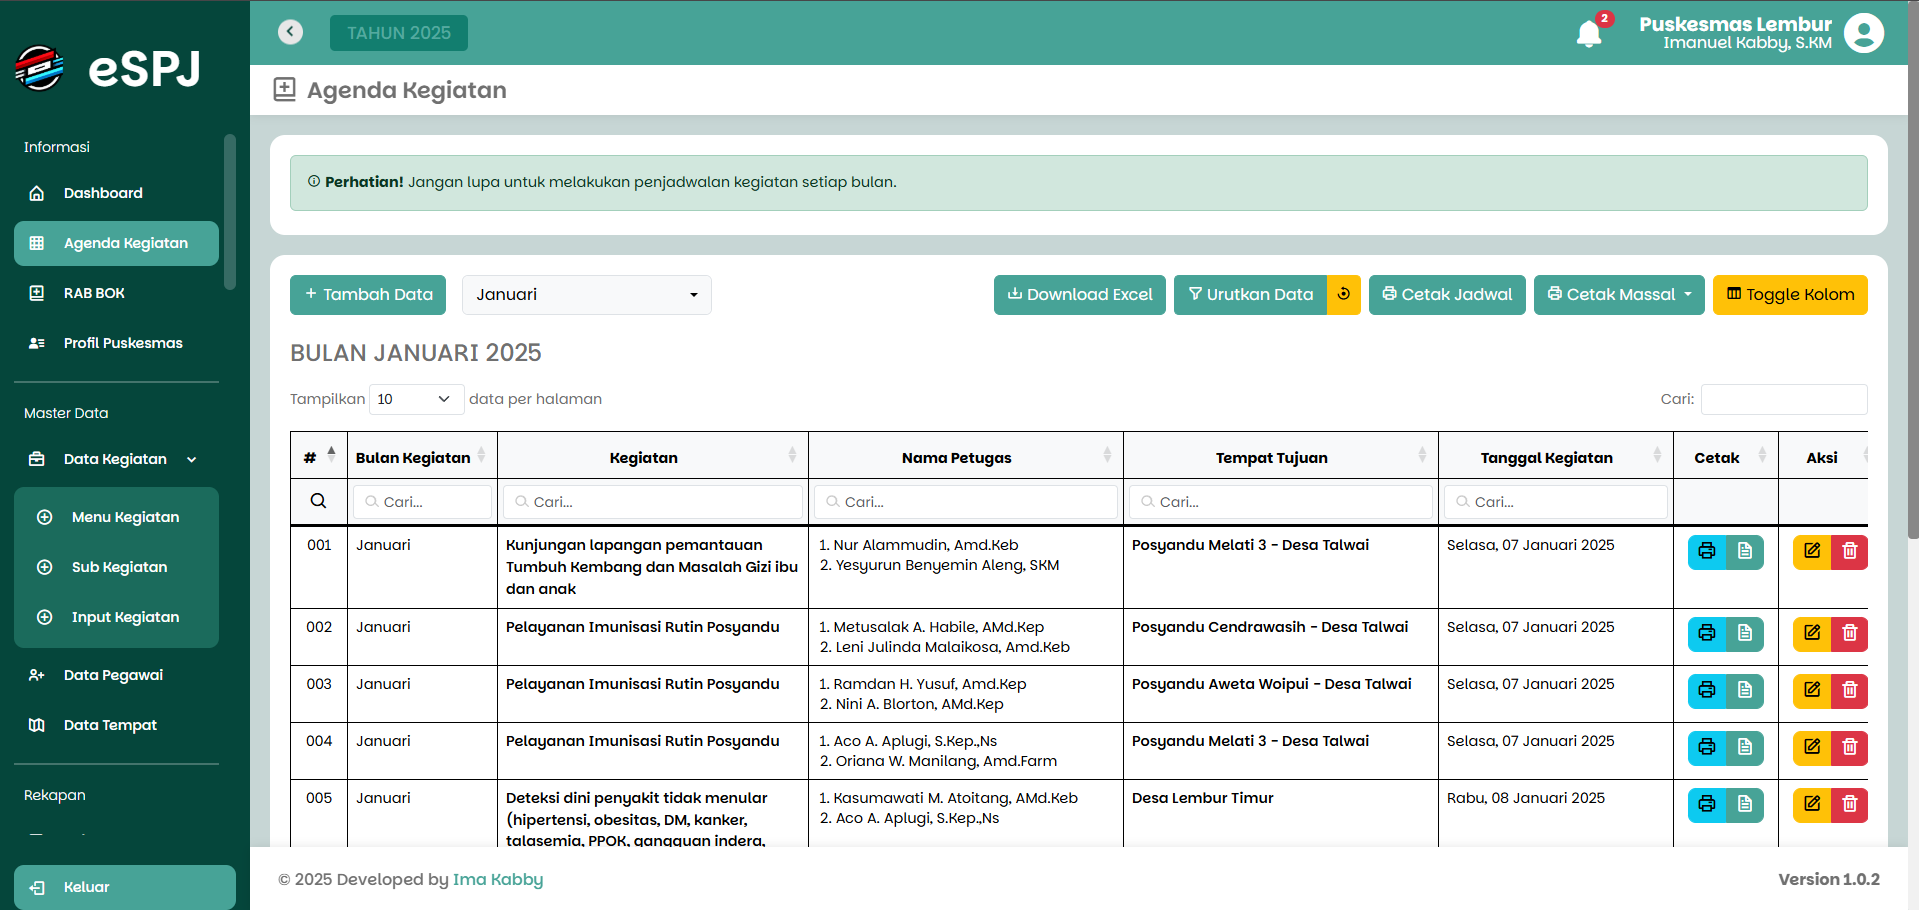Image resolution: width=1919 pixels, height=910 pixels.
Task: Collapse sidebar with back arrow icon
Action: point(290,32)
